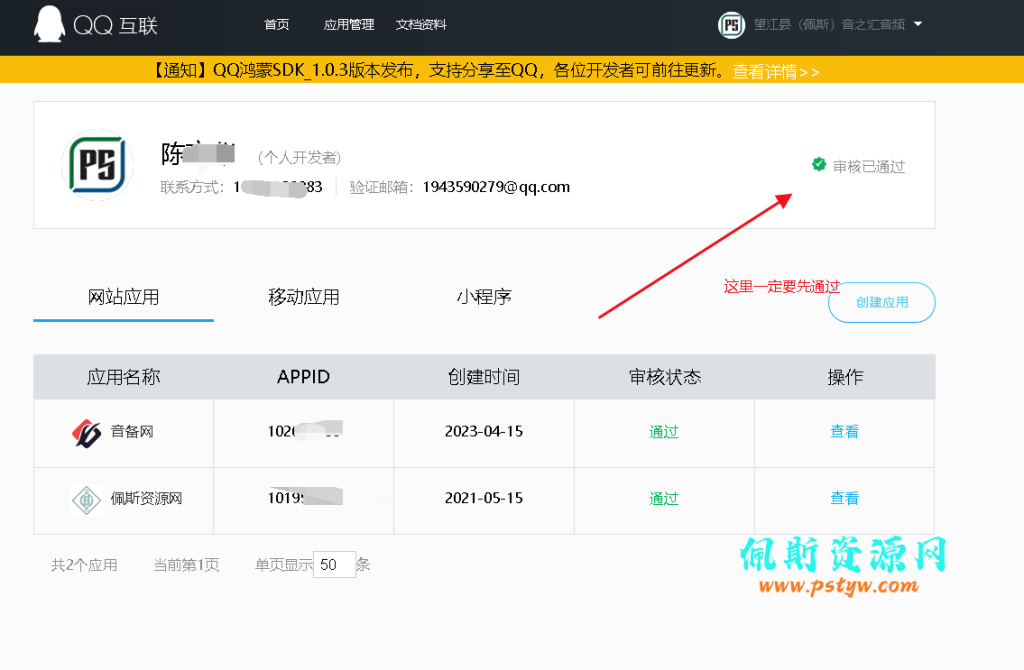Switch to the 网站应用 tab
The height and width of the screenshot is (670, 1024).
tap(123, 297)
